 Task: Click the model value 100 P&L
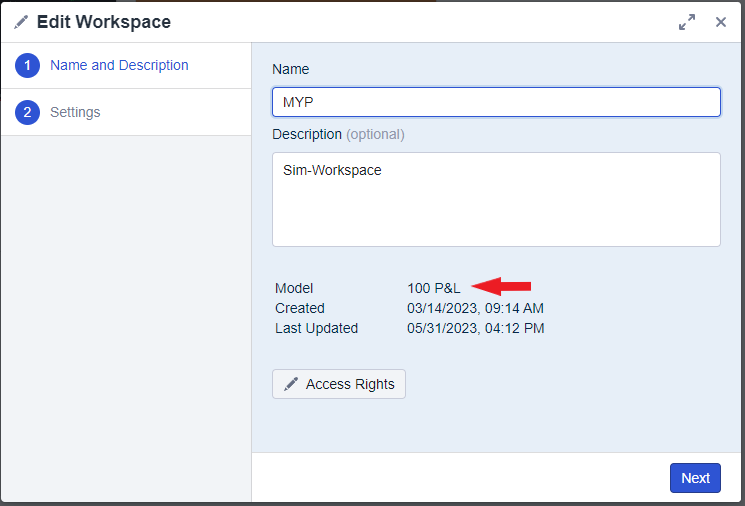pos(433,288)
